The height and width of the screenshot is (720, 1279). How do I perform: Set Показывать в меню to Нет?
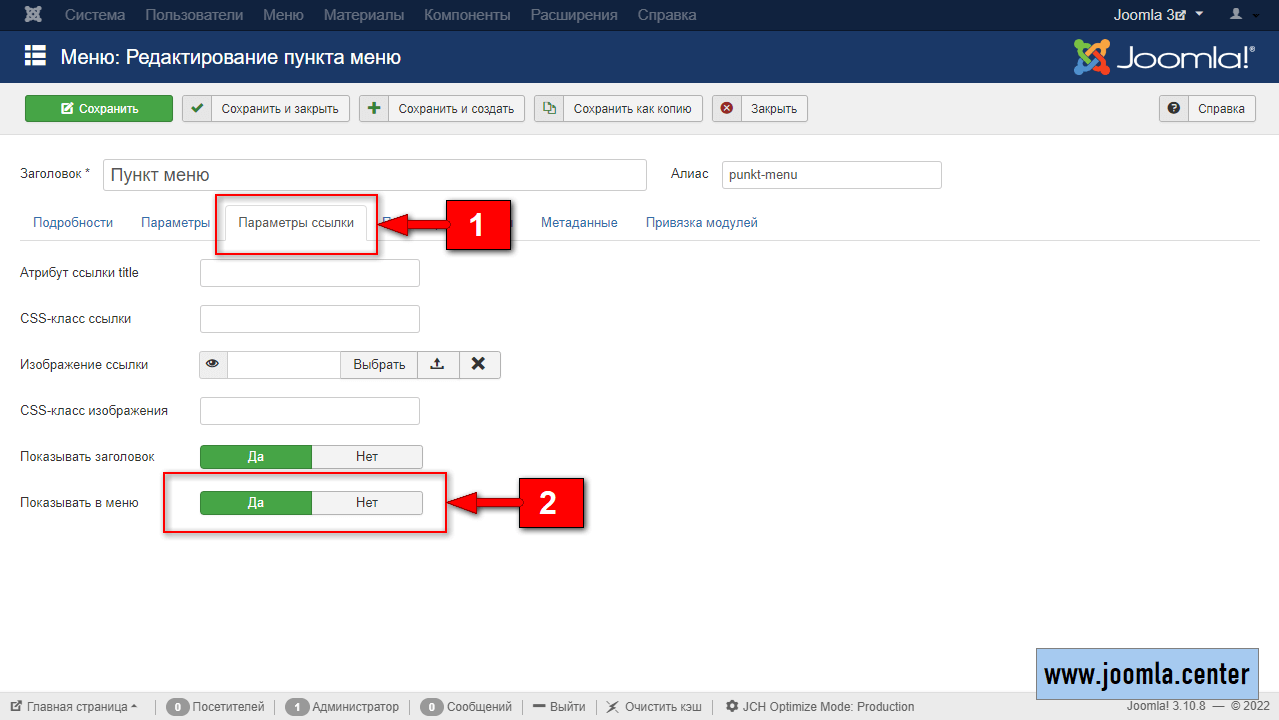point(367,503)
